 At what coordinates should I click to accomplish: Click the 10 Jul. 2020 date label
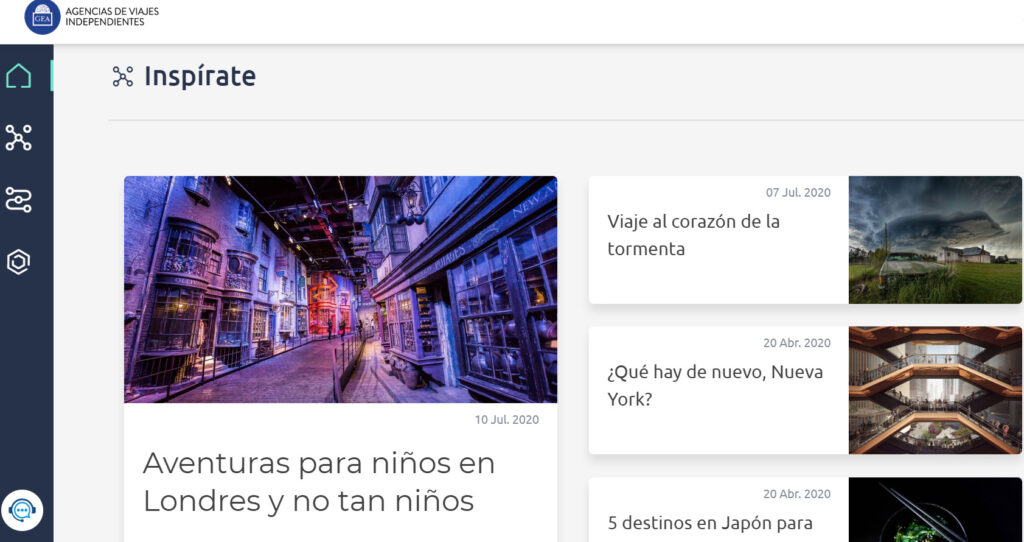pyautogui.click(x=506, y=420)
